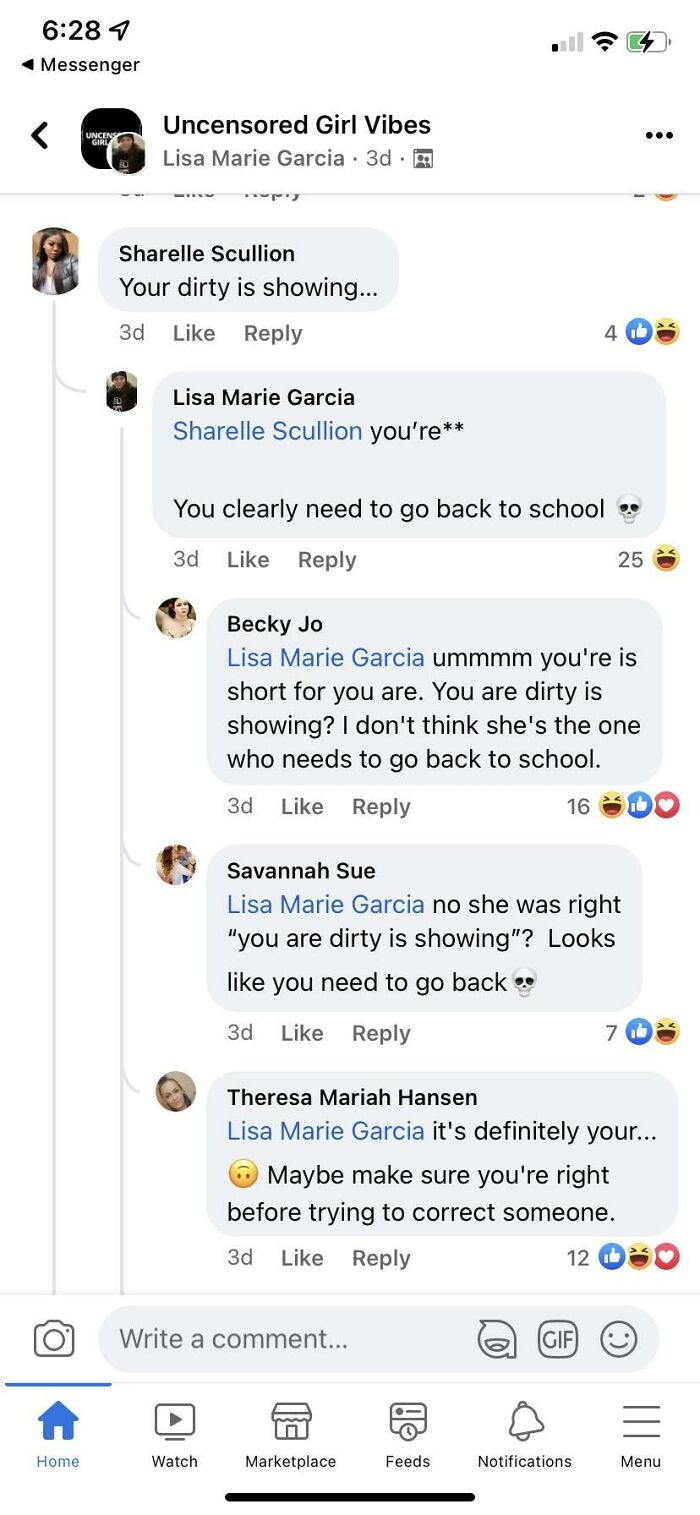Open the sticker picker icon
This screenshot has width=700, height=1515.
point(497,1339)
